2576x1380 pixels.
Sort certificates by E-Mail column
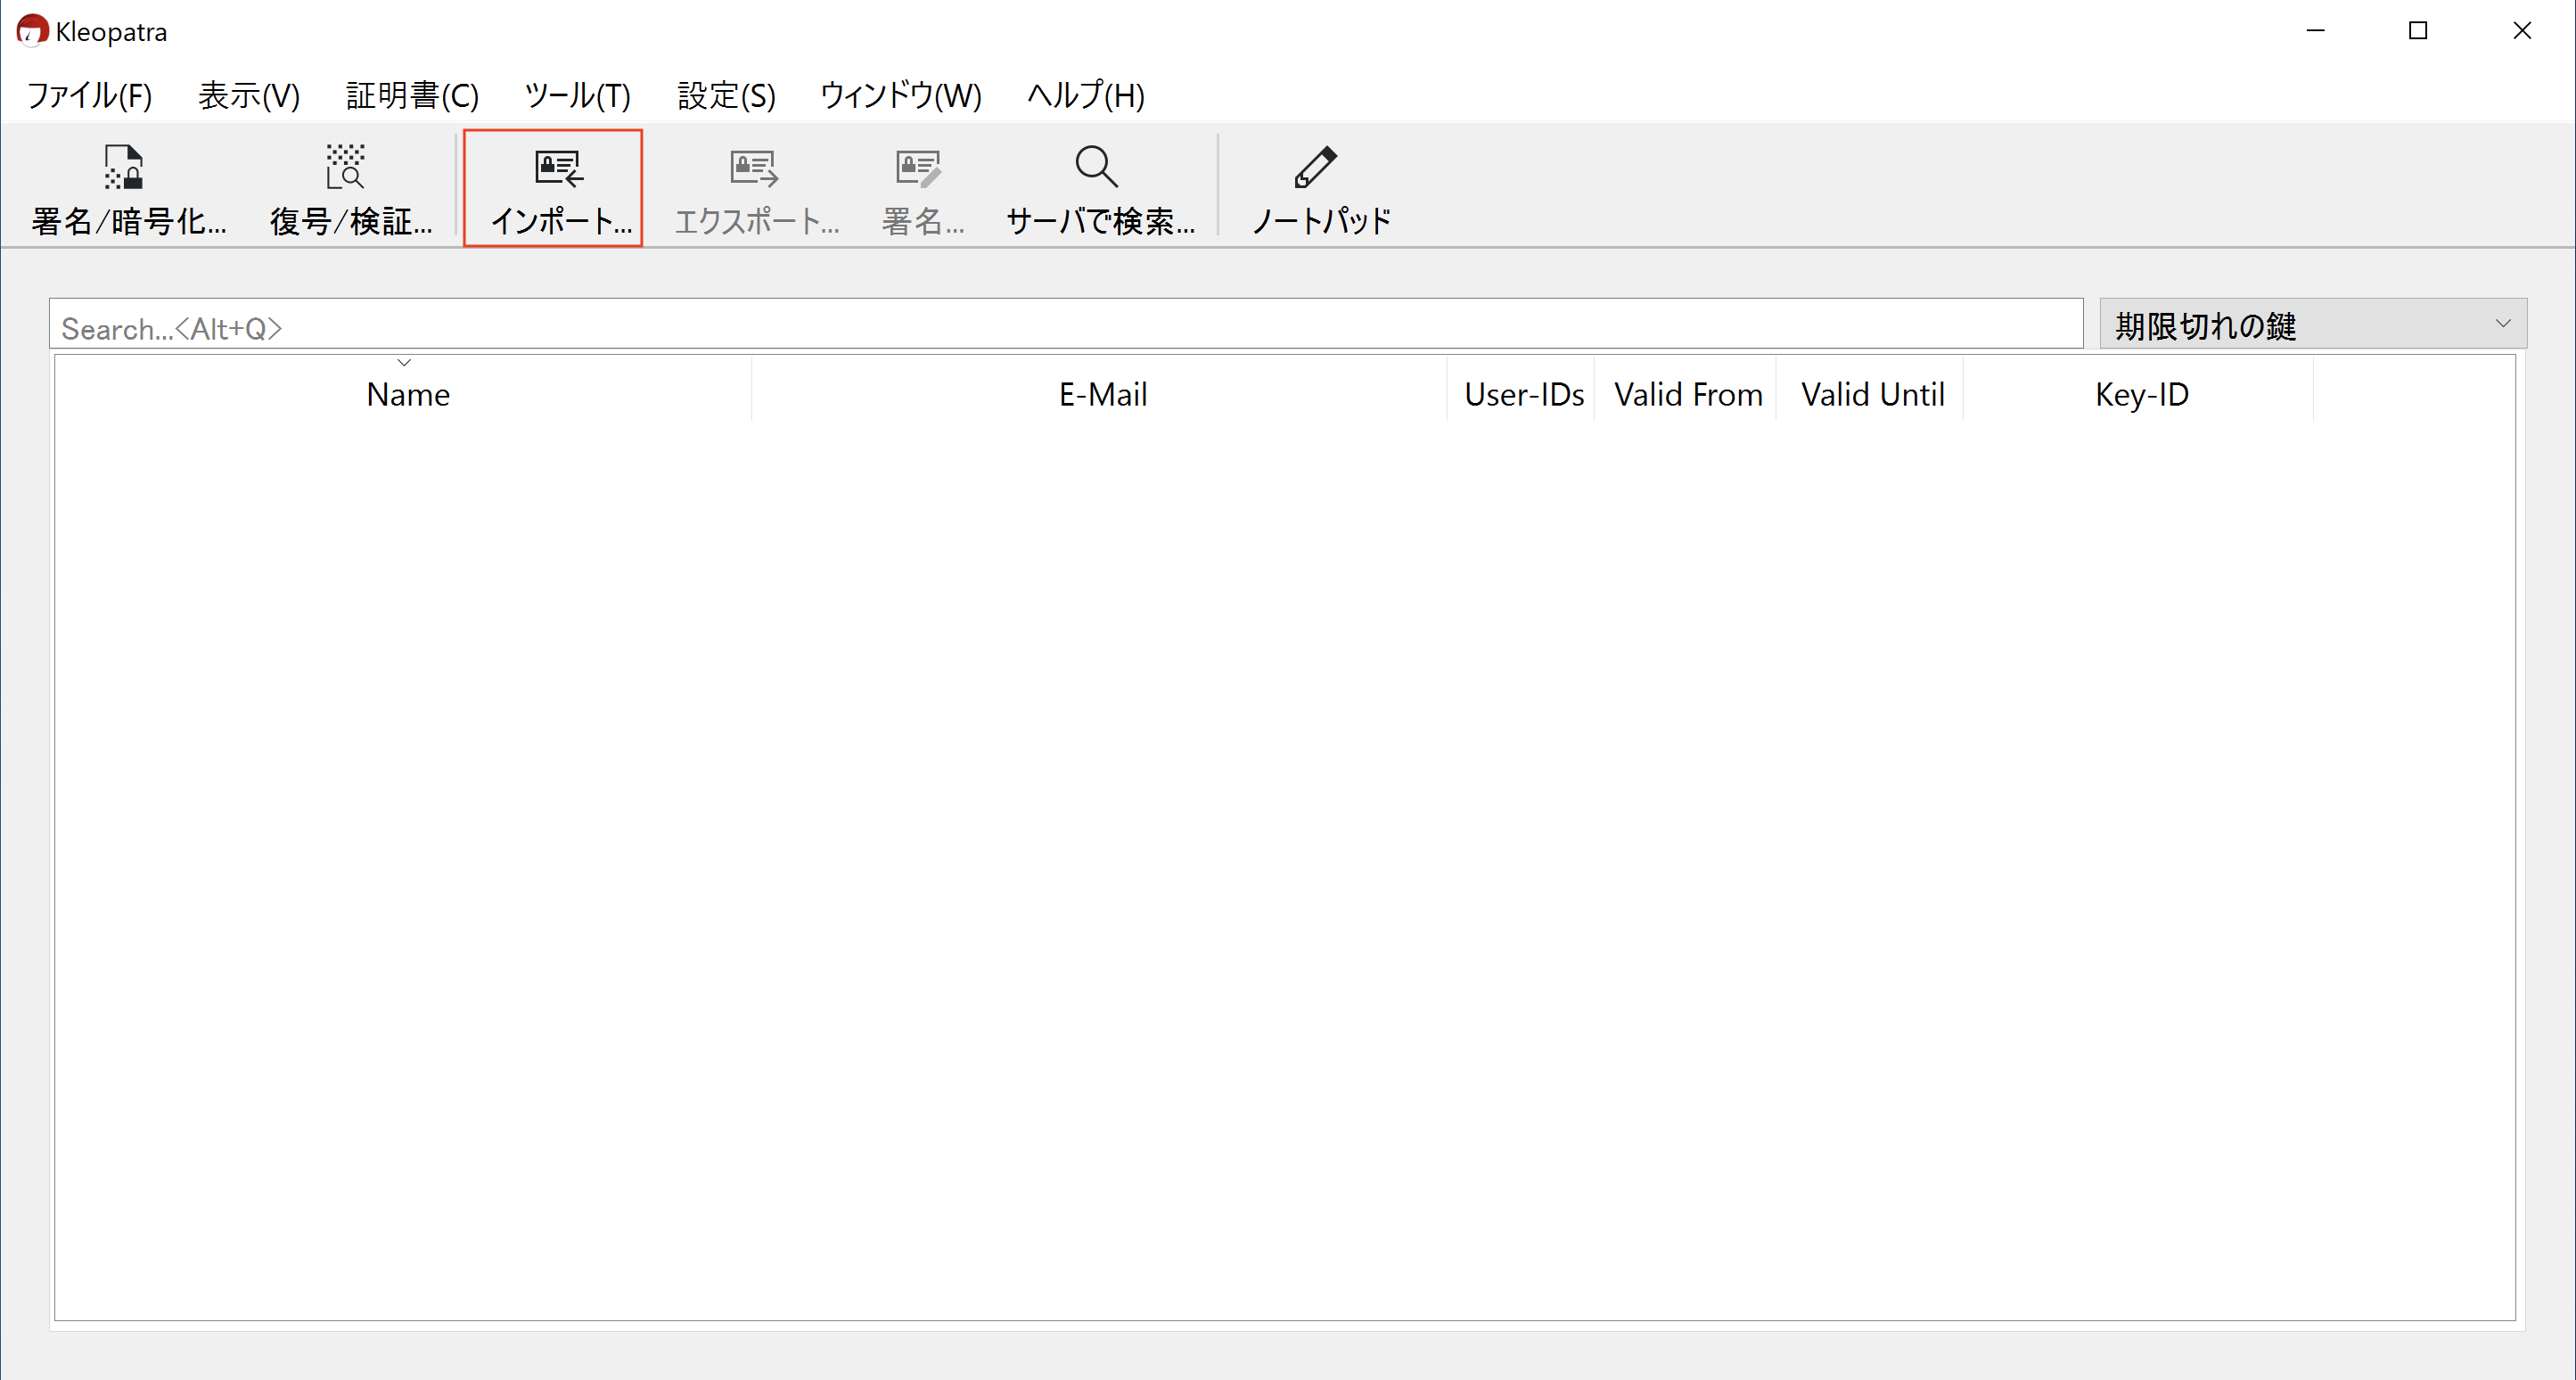[x=1101, y=394]
